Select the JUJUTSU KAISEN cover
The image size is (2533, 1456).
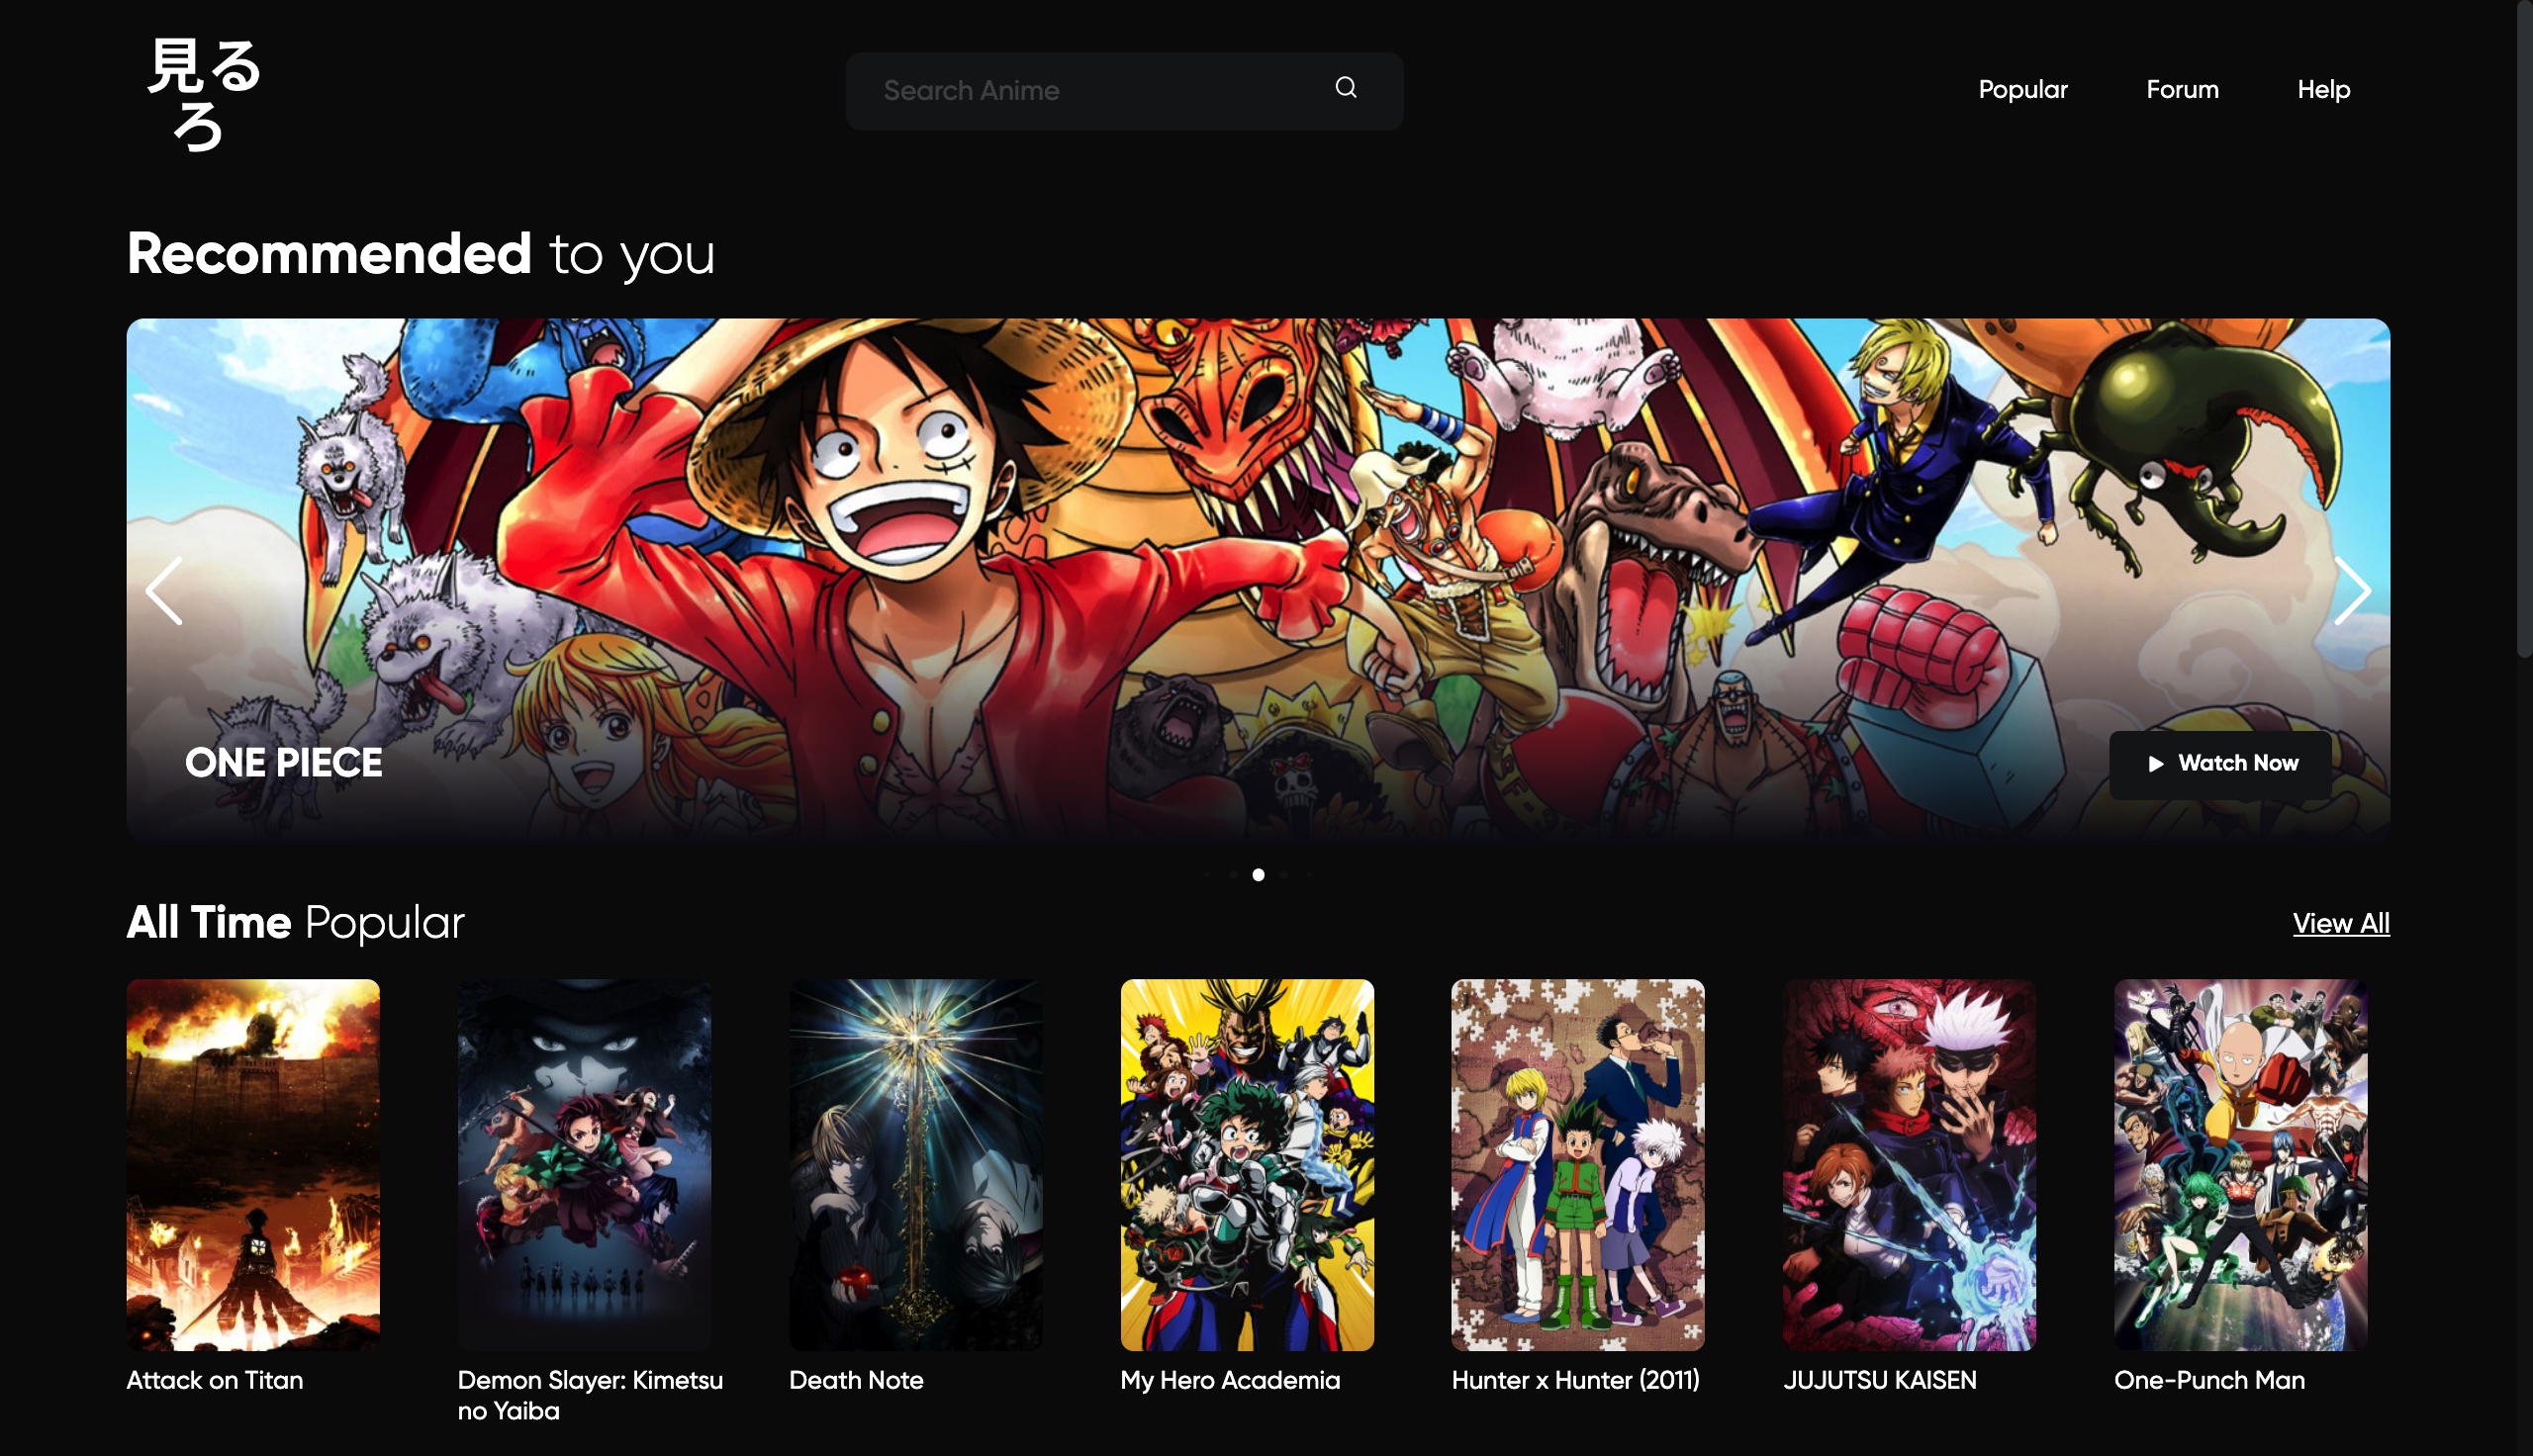[1908, 1164]
